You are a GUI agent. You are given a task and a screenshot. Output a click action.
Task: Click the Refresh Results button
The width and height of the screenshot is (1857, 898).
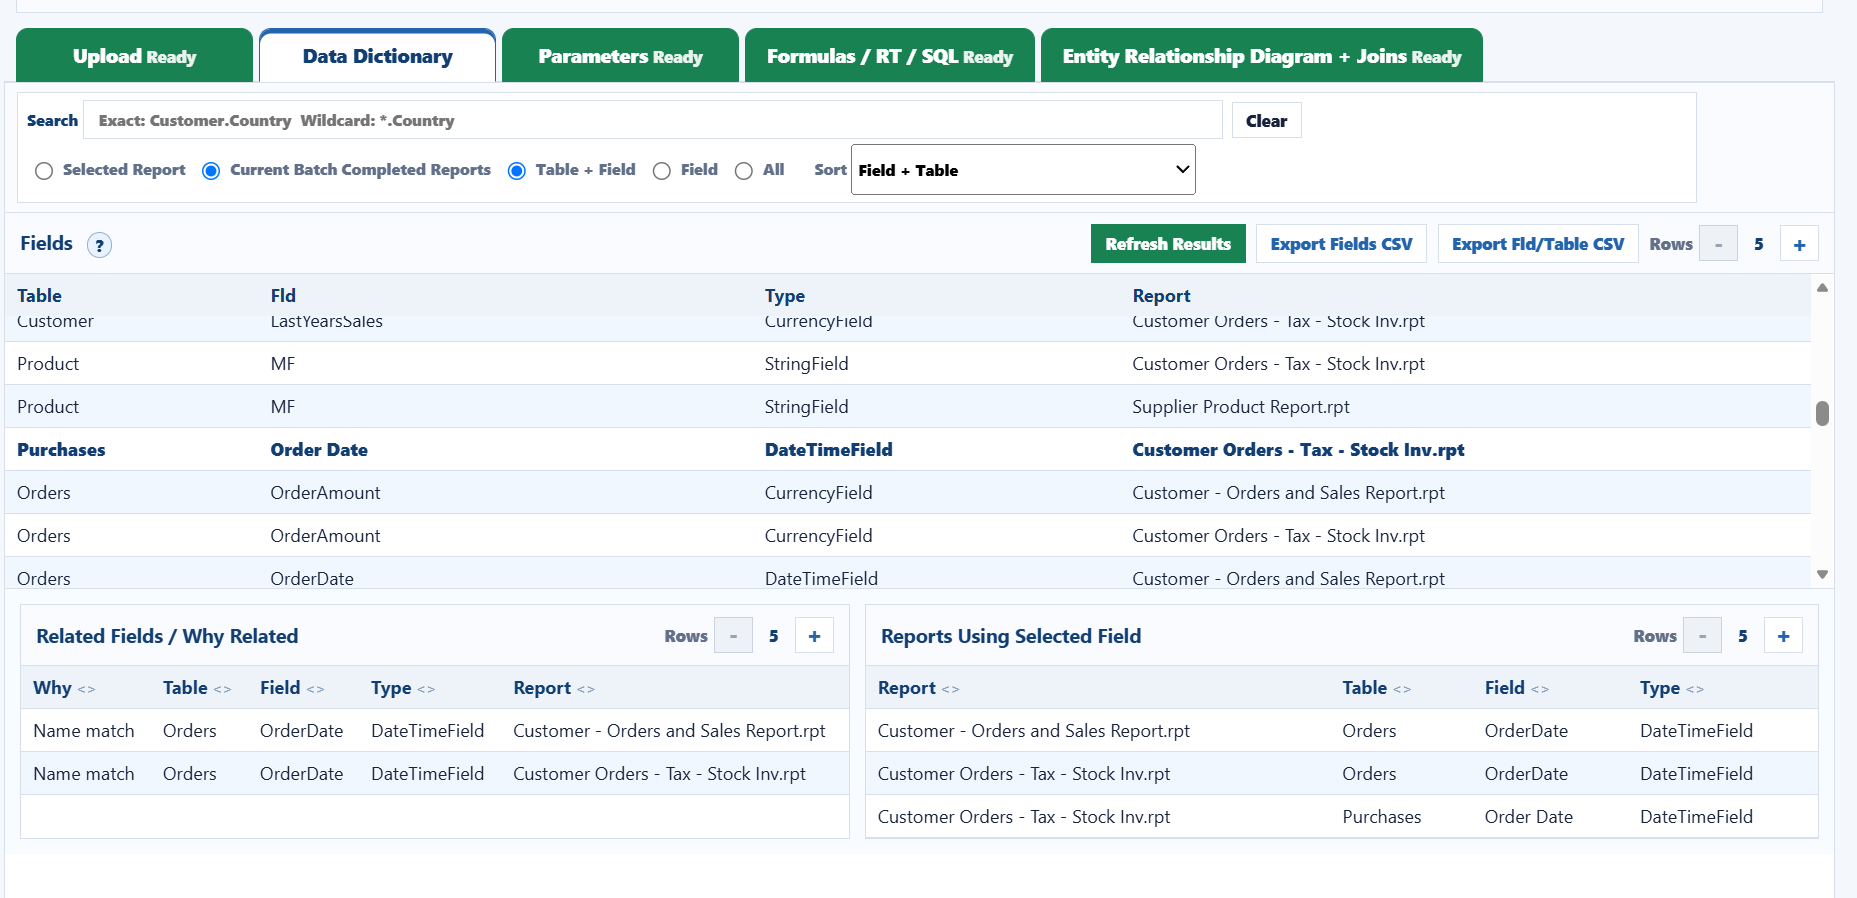[1168, 244]
